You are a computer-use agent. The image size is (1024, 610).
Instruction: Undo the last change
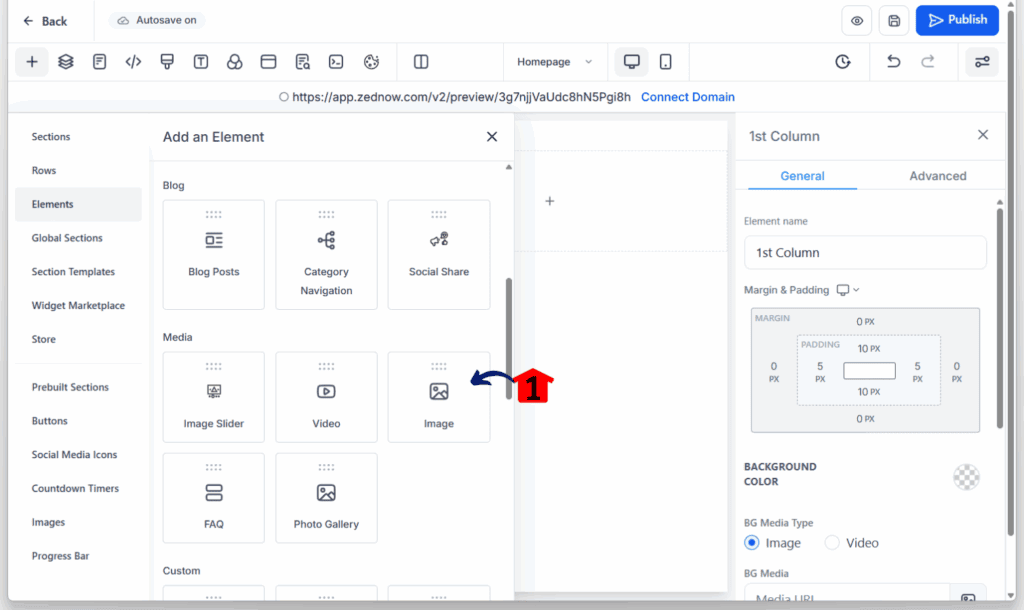coord(893,62)
